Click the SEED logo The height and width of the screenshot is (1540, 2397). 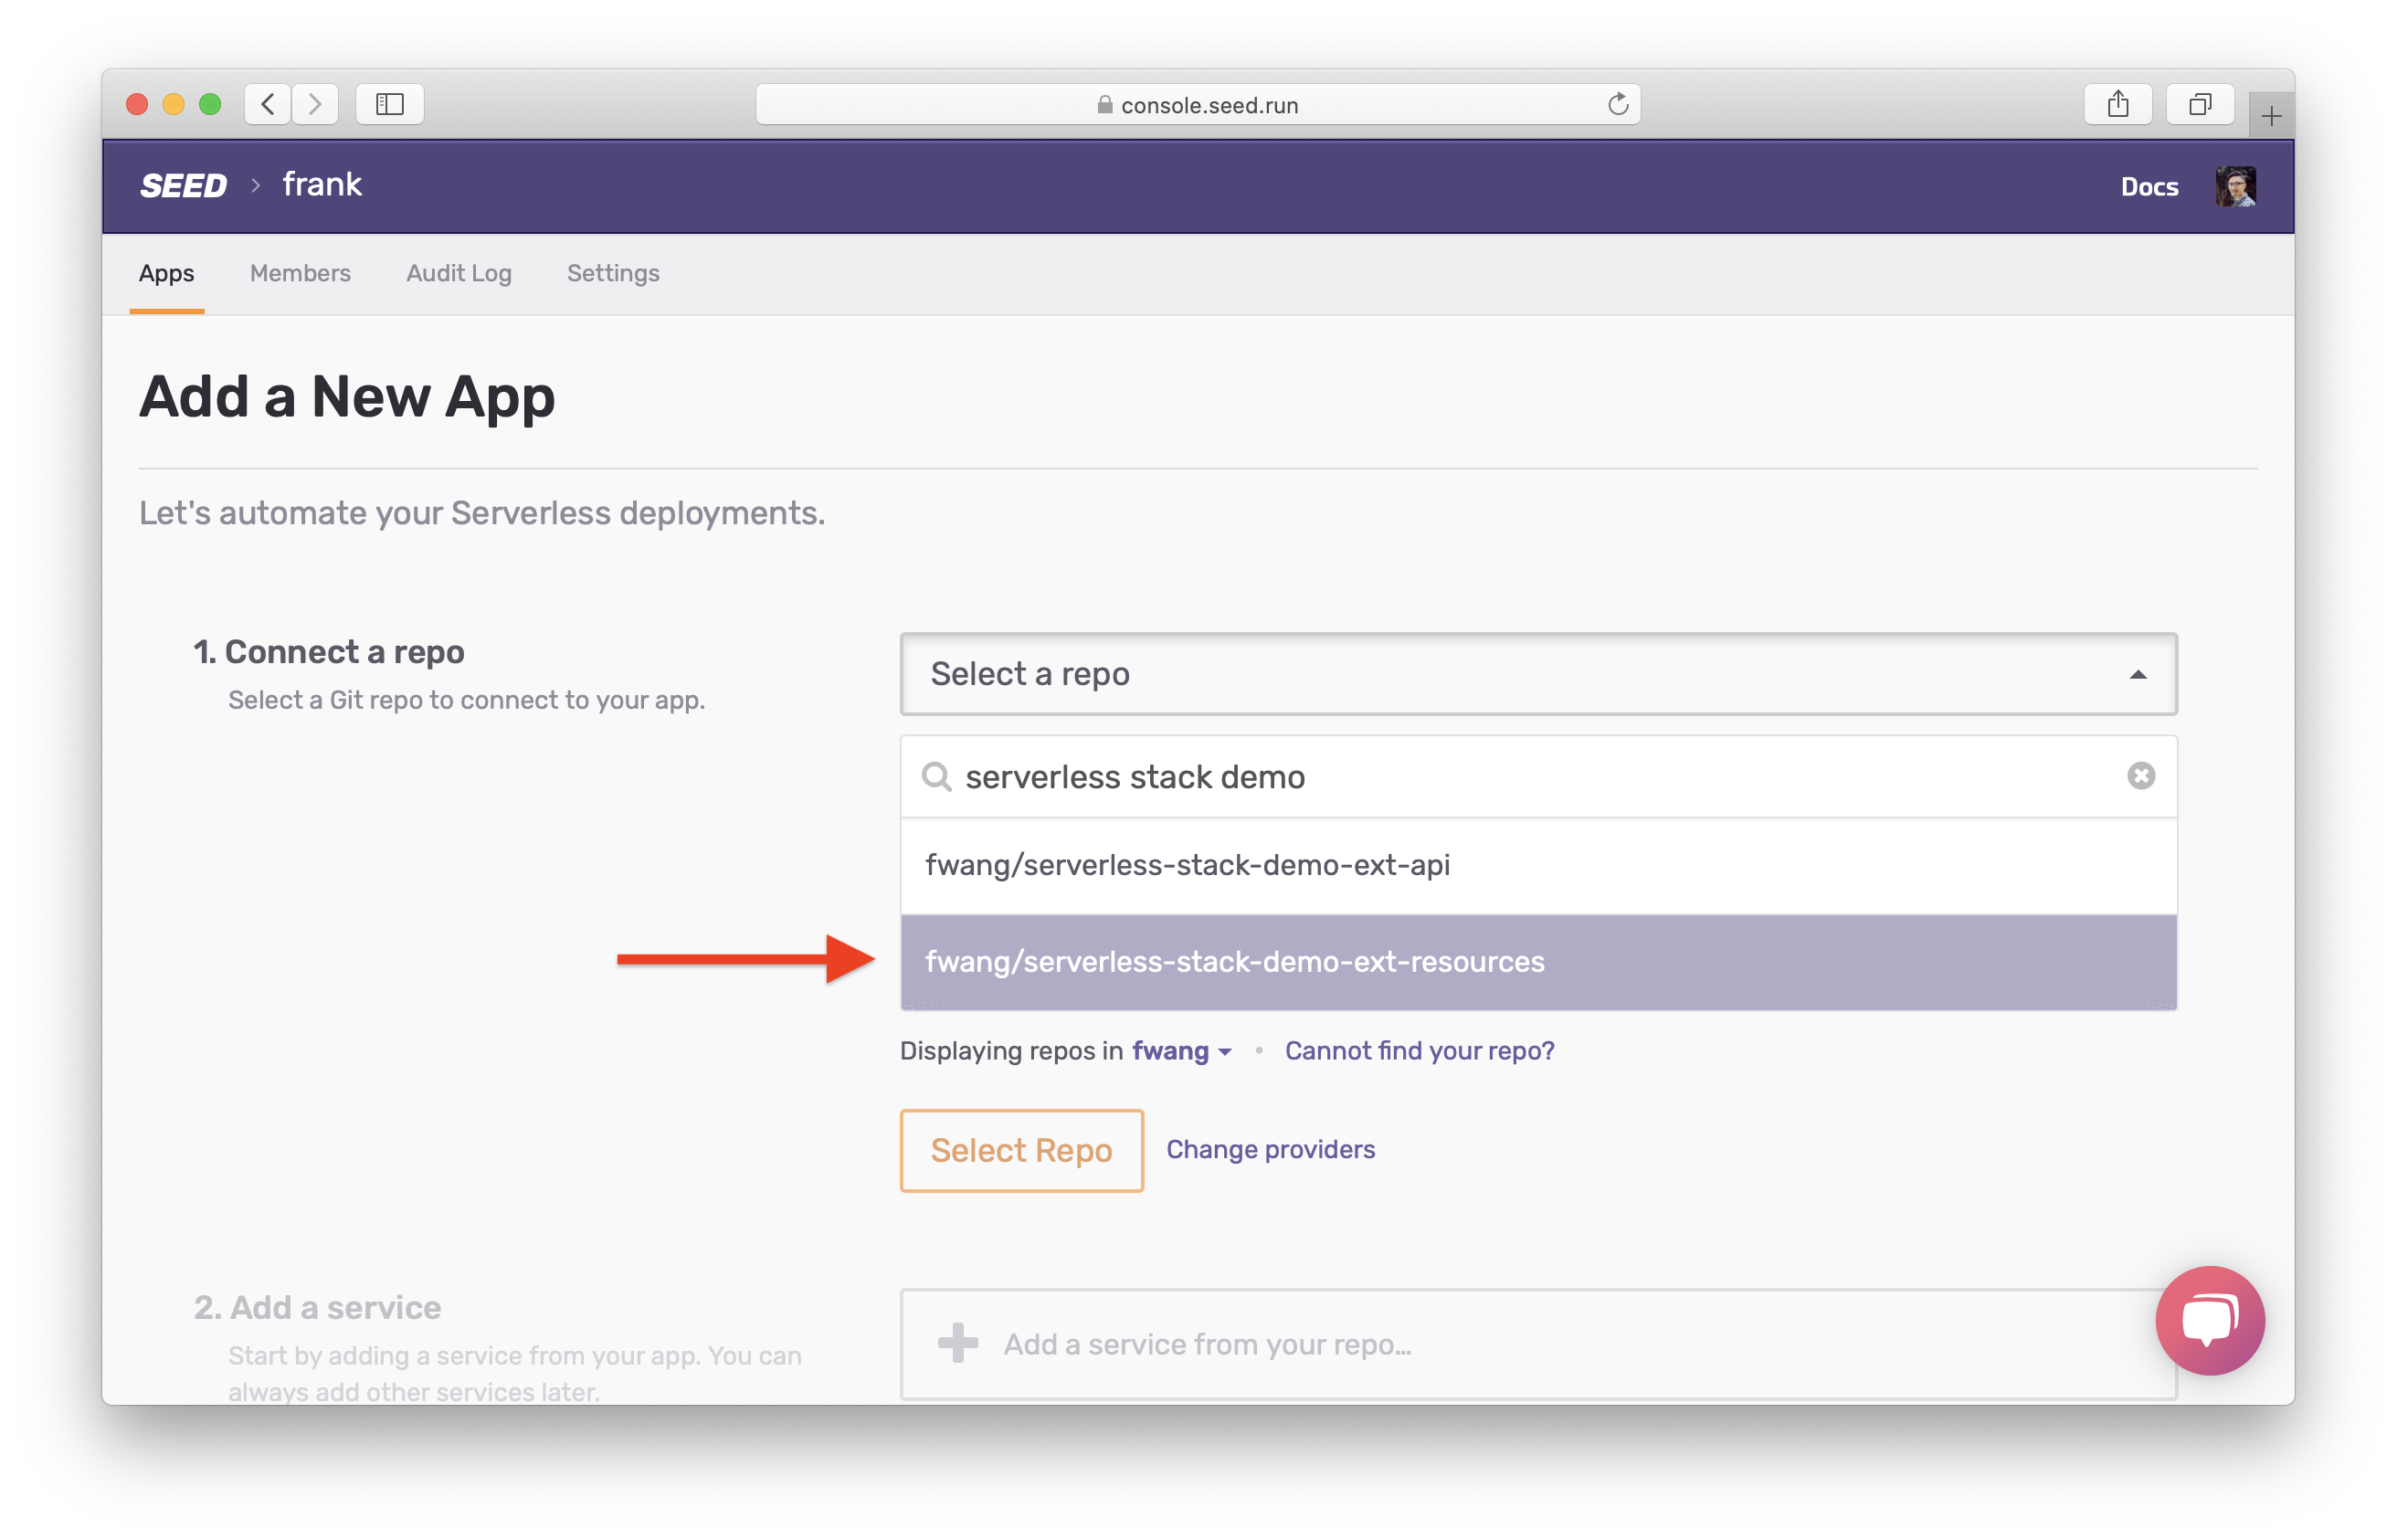pos(184,186)
